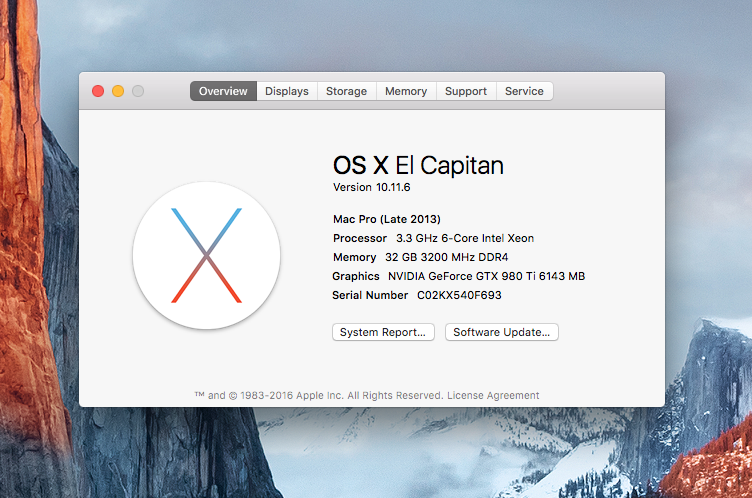The width and height of the screenshot is (752, 498).
Task: Open the Storage tab
Action: 346,91
